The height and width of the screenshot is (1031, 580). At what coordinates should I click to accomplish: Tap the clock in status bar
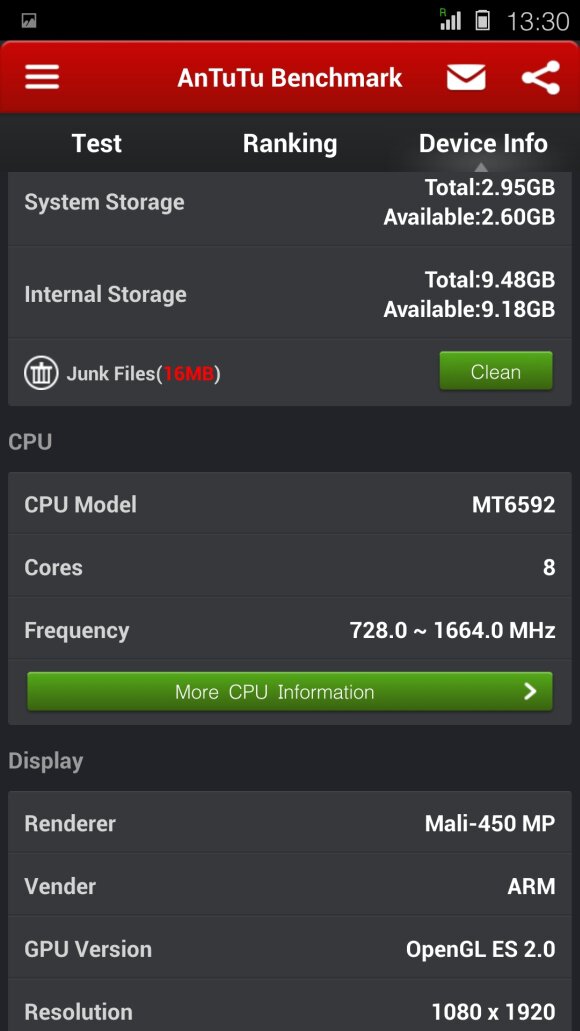pyautogui.click(x=537, y=22)
